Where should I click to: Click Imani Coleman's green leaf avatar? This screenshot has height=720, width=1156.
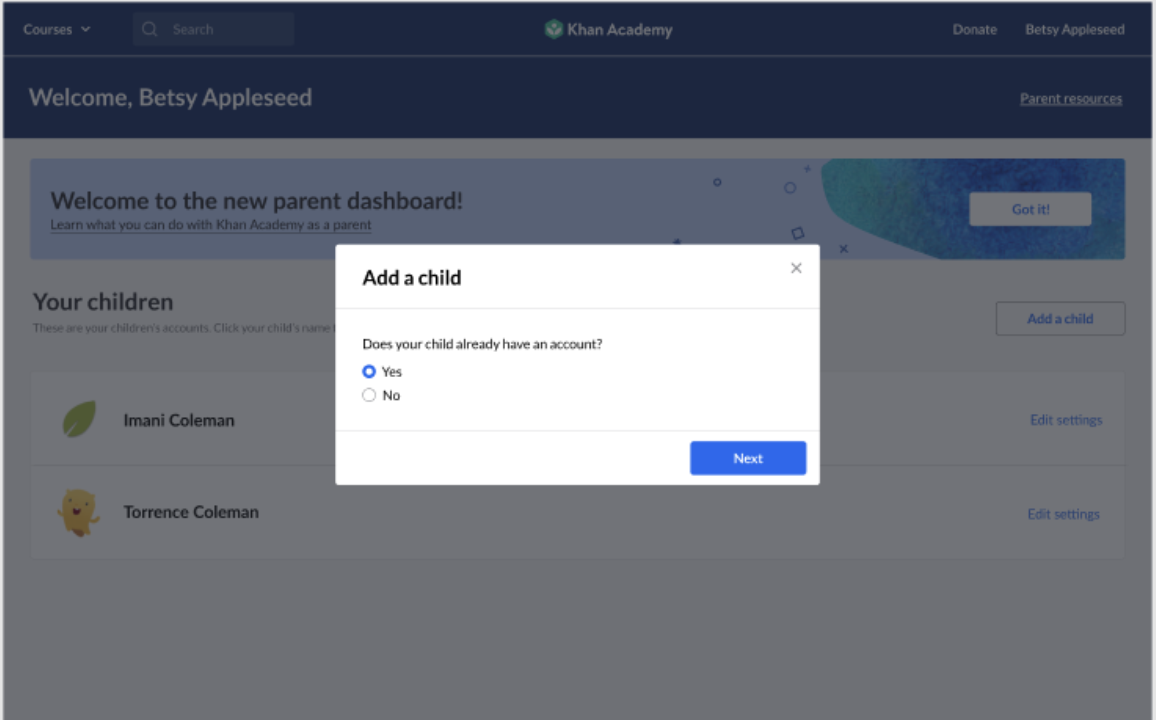80,419
